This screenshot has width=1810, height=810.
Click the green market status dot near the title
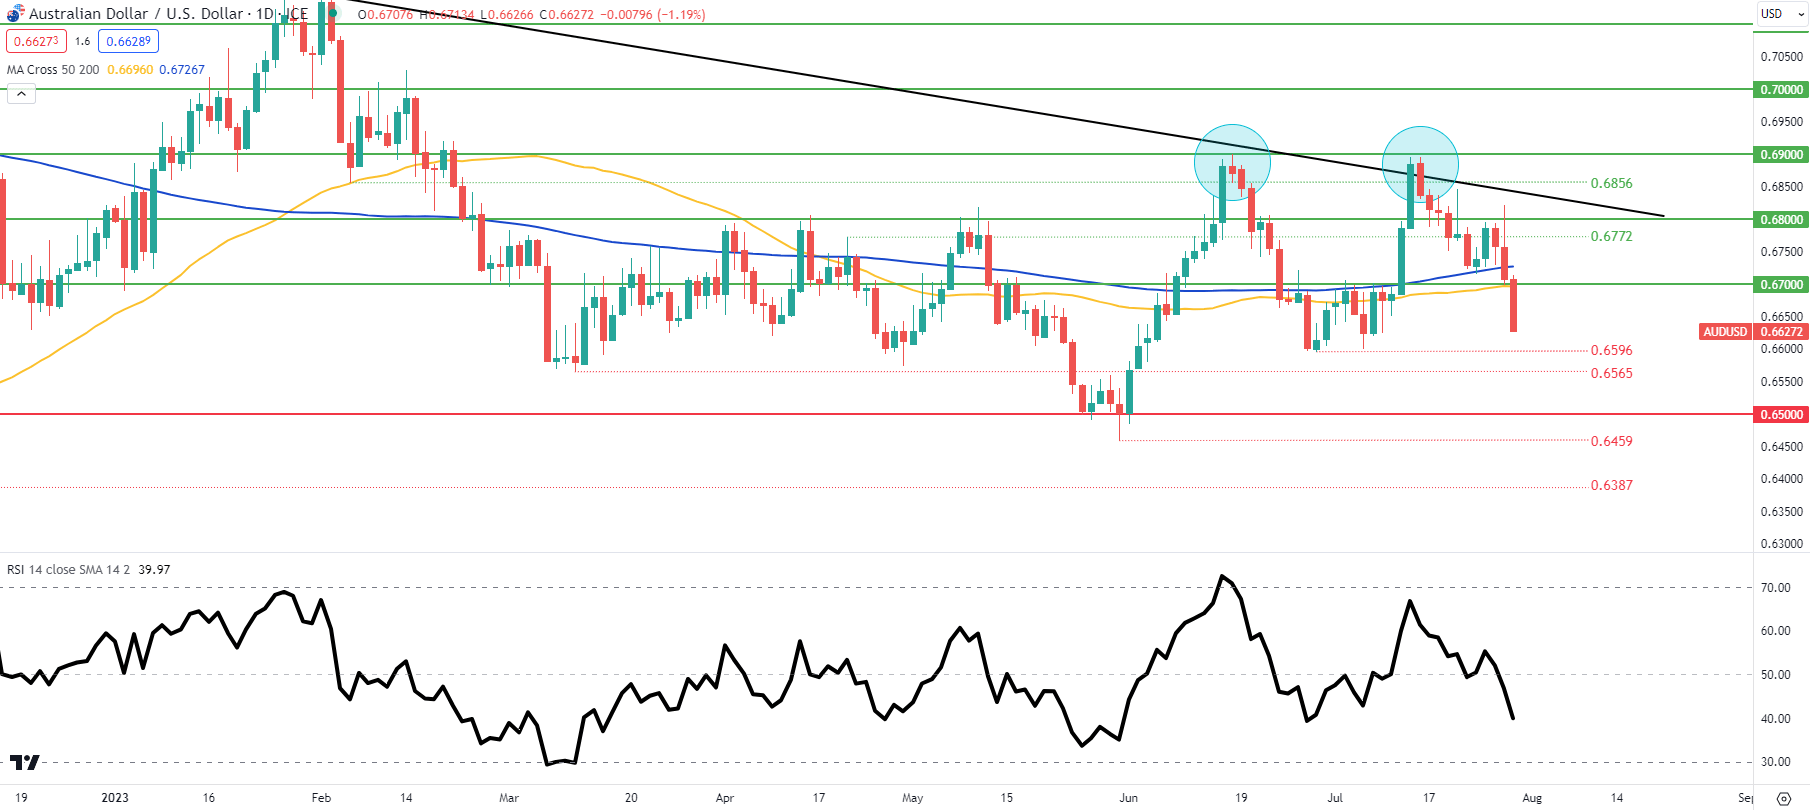[333, 14]
